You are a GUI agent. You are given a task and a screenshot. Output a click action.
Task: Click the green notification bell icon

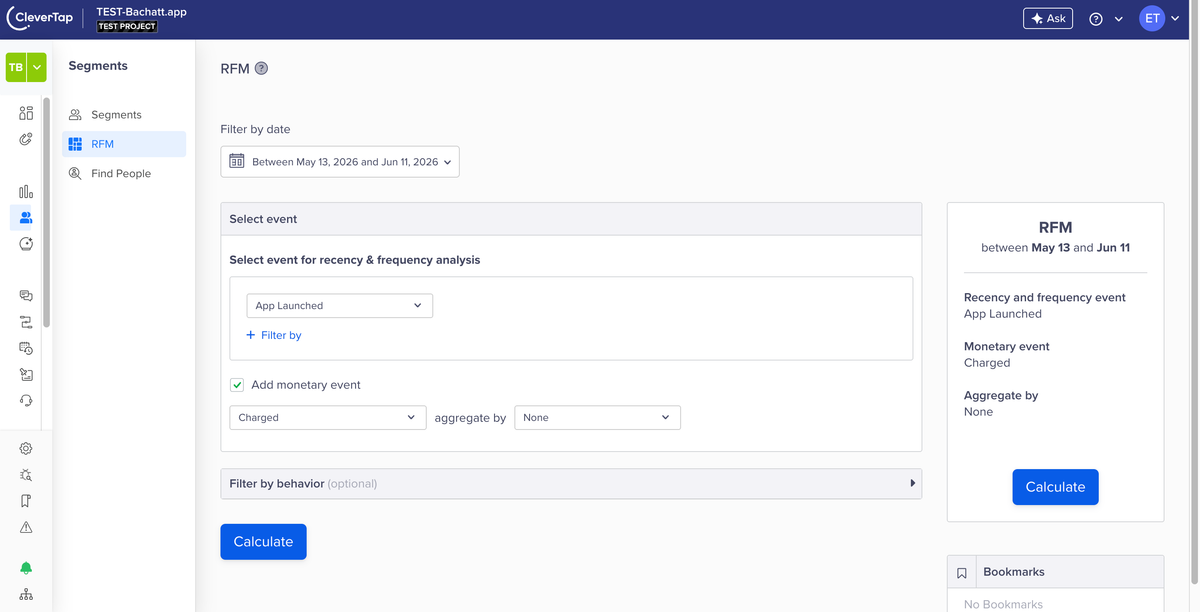[26, 568]
